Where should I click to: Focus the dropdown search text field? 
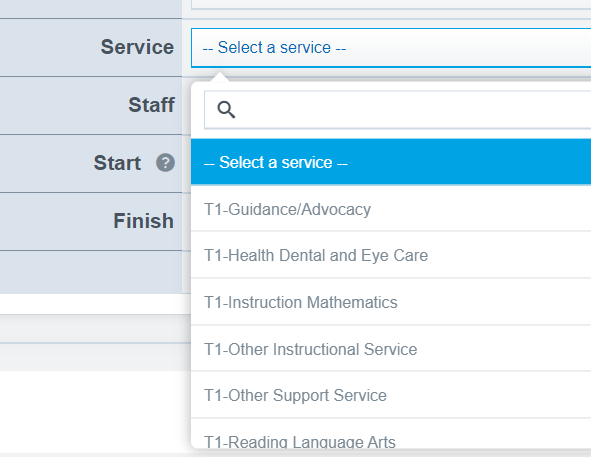(x=398, y=110)
